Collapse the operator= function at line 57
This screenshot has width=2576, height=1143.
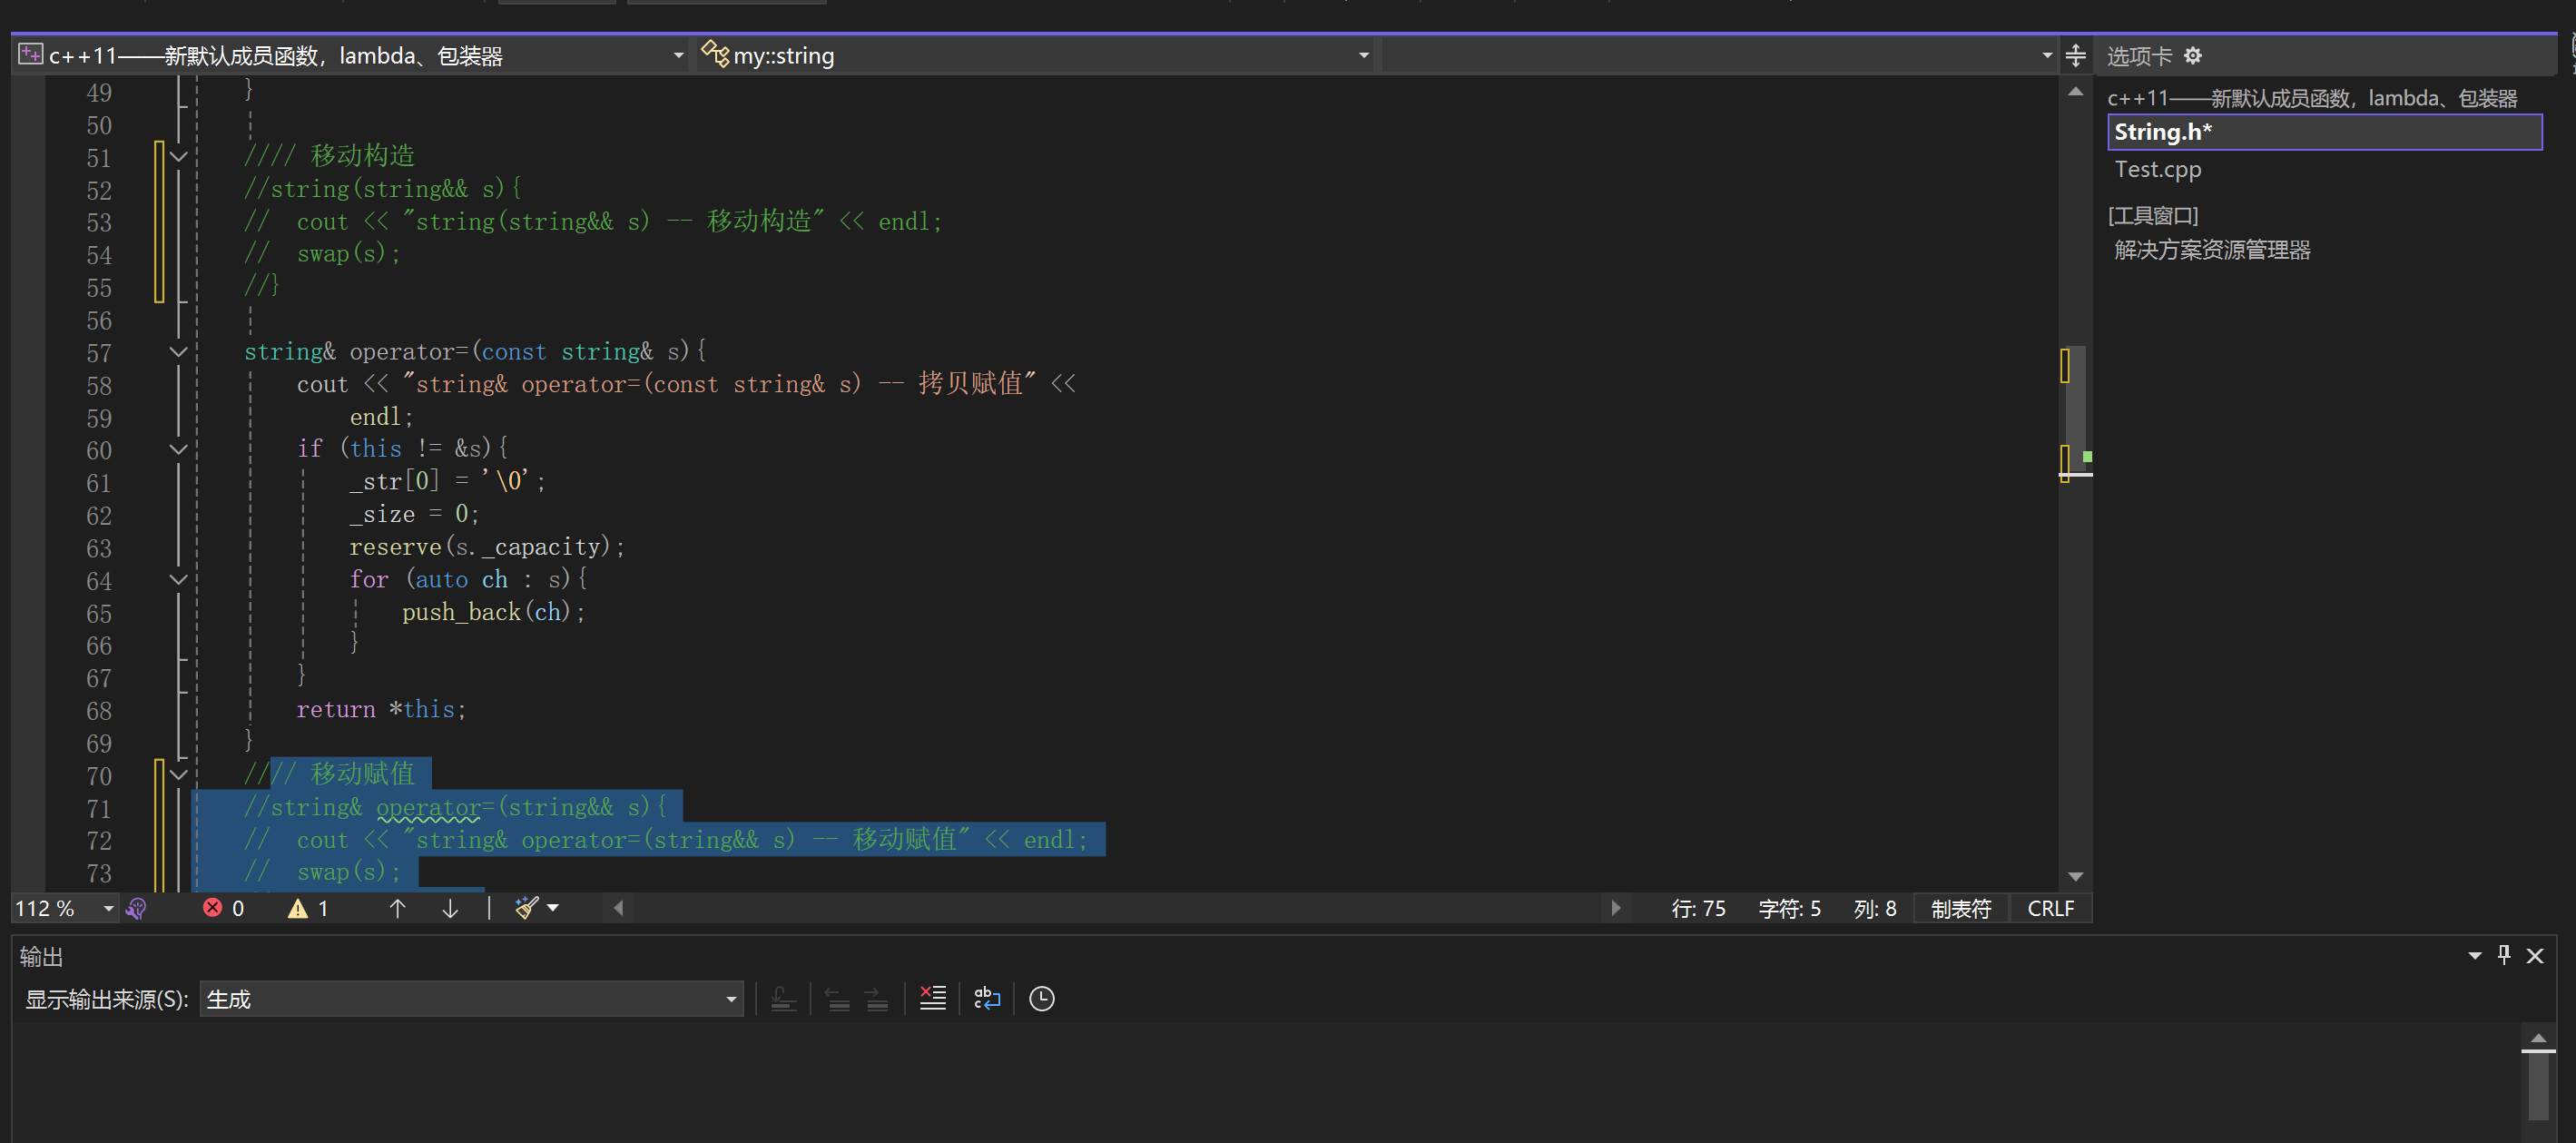point(179,352)
